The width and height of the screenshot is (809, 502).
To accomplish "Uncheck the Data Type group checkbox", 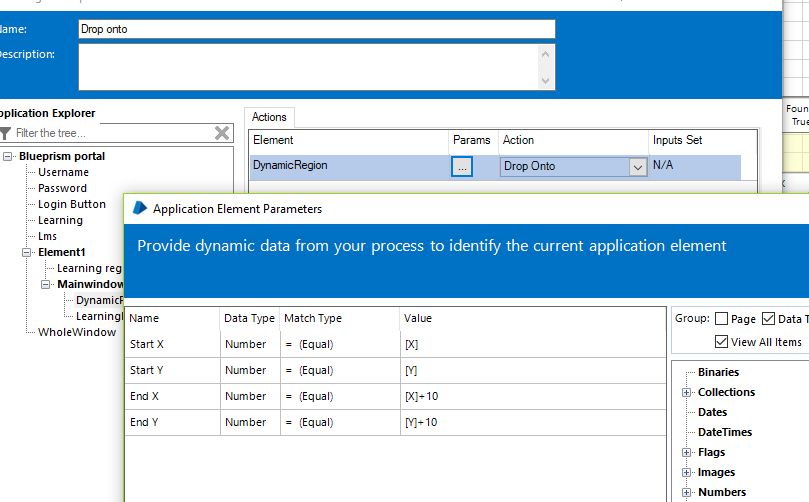I will [768, 319].
